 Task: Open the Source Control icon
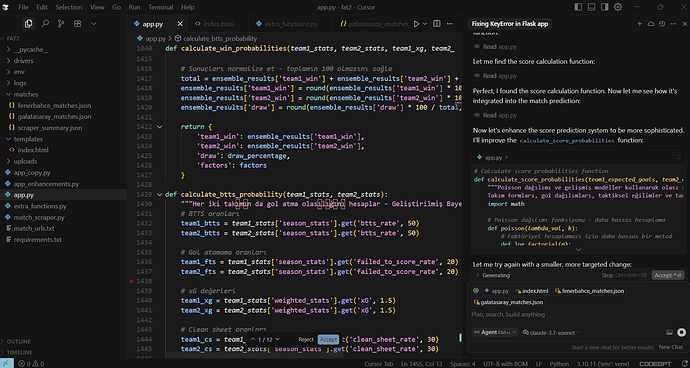[61, 24]
